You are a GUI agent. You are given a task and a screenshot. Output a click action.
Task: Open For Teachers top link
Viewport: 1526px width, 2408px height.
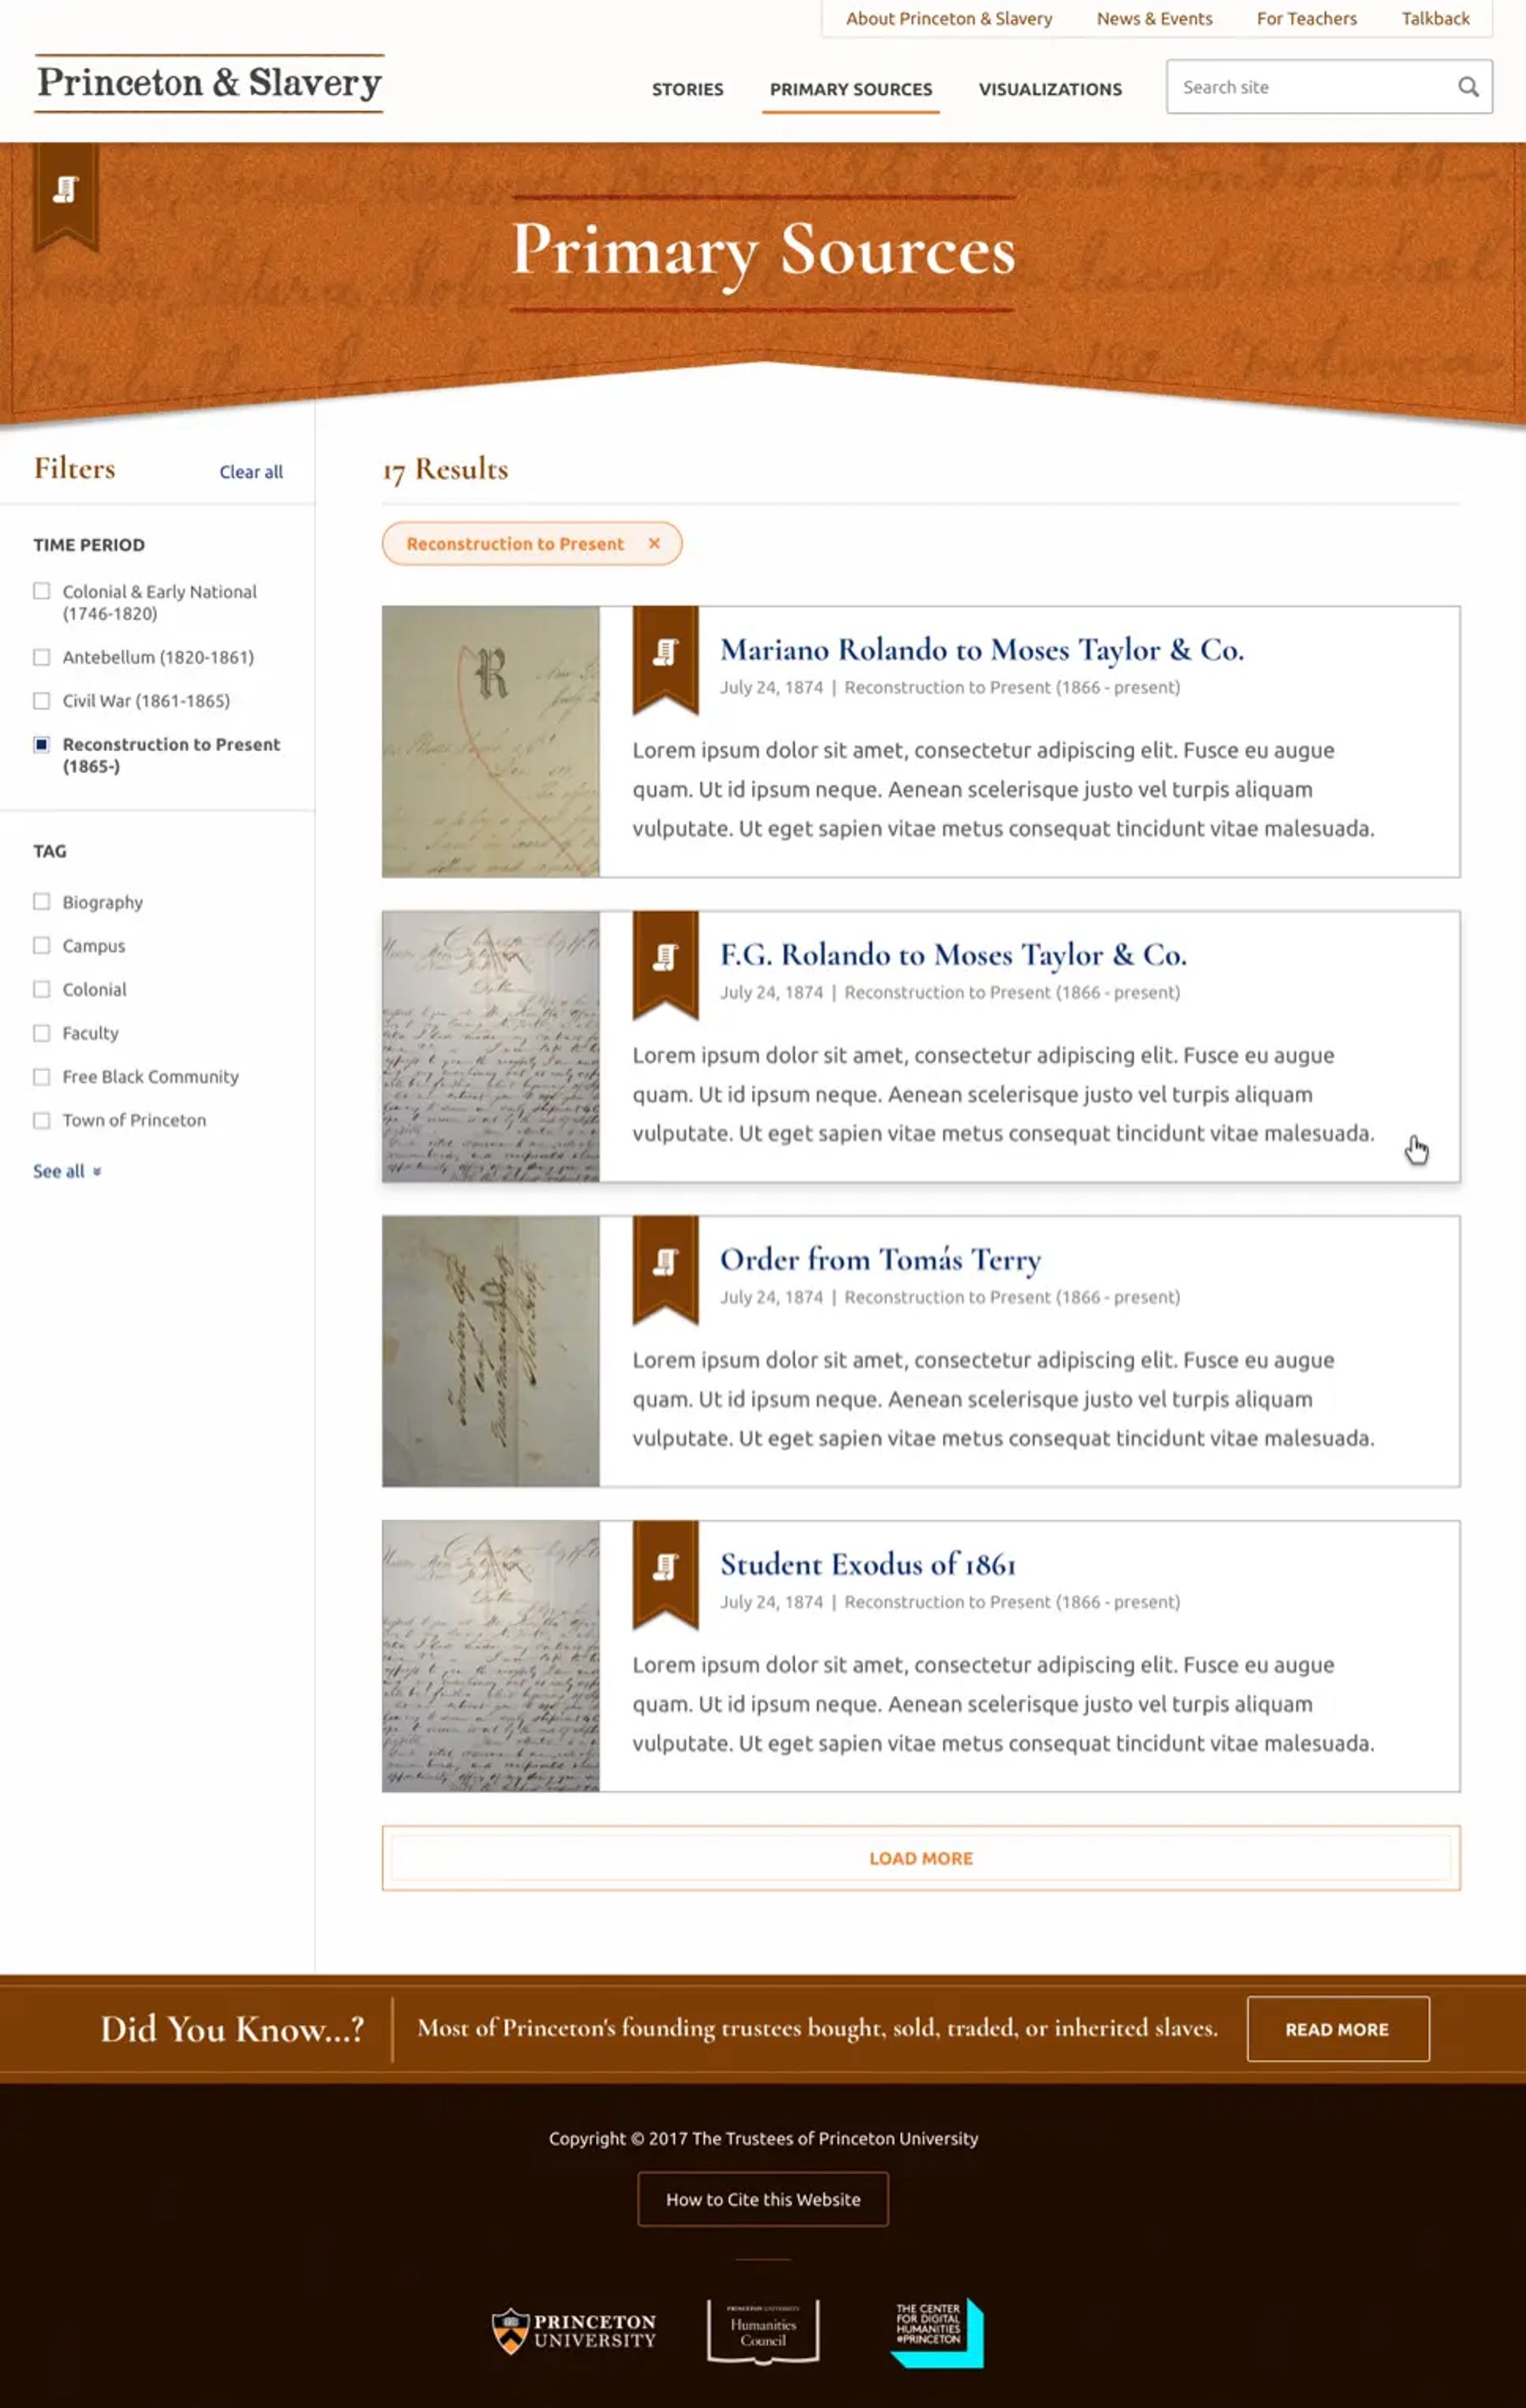(x=1306, y=18)
